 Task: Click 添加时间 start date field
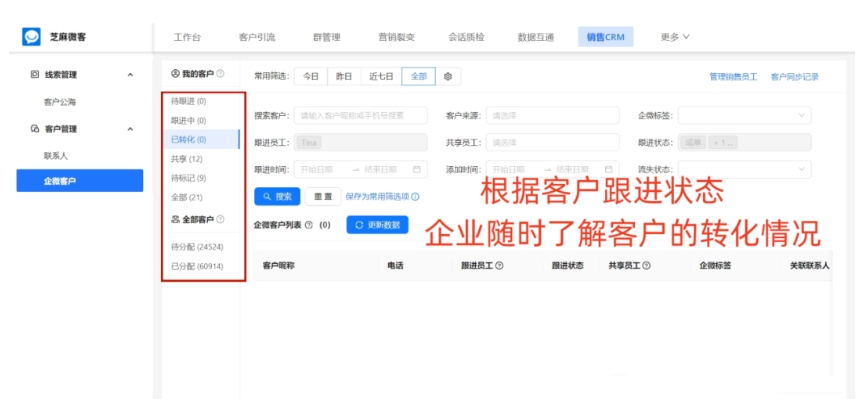pyautogui.click(x=511, y=170)
